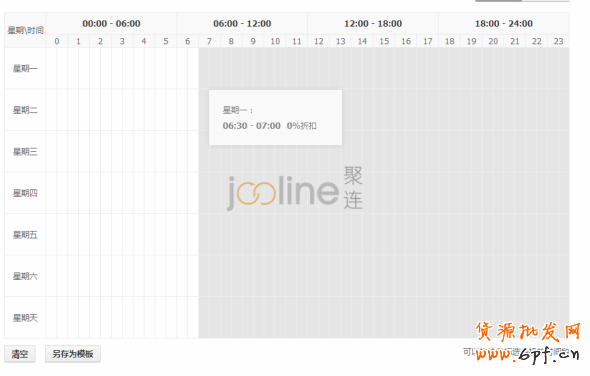Click the 星期天 cell at hour 20
This screenshot has width=590, height=376.
493,318
